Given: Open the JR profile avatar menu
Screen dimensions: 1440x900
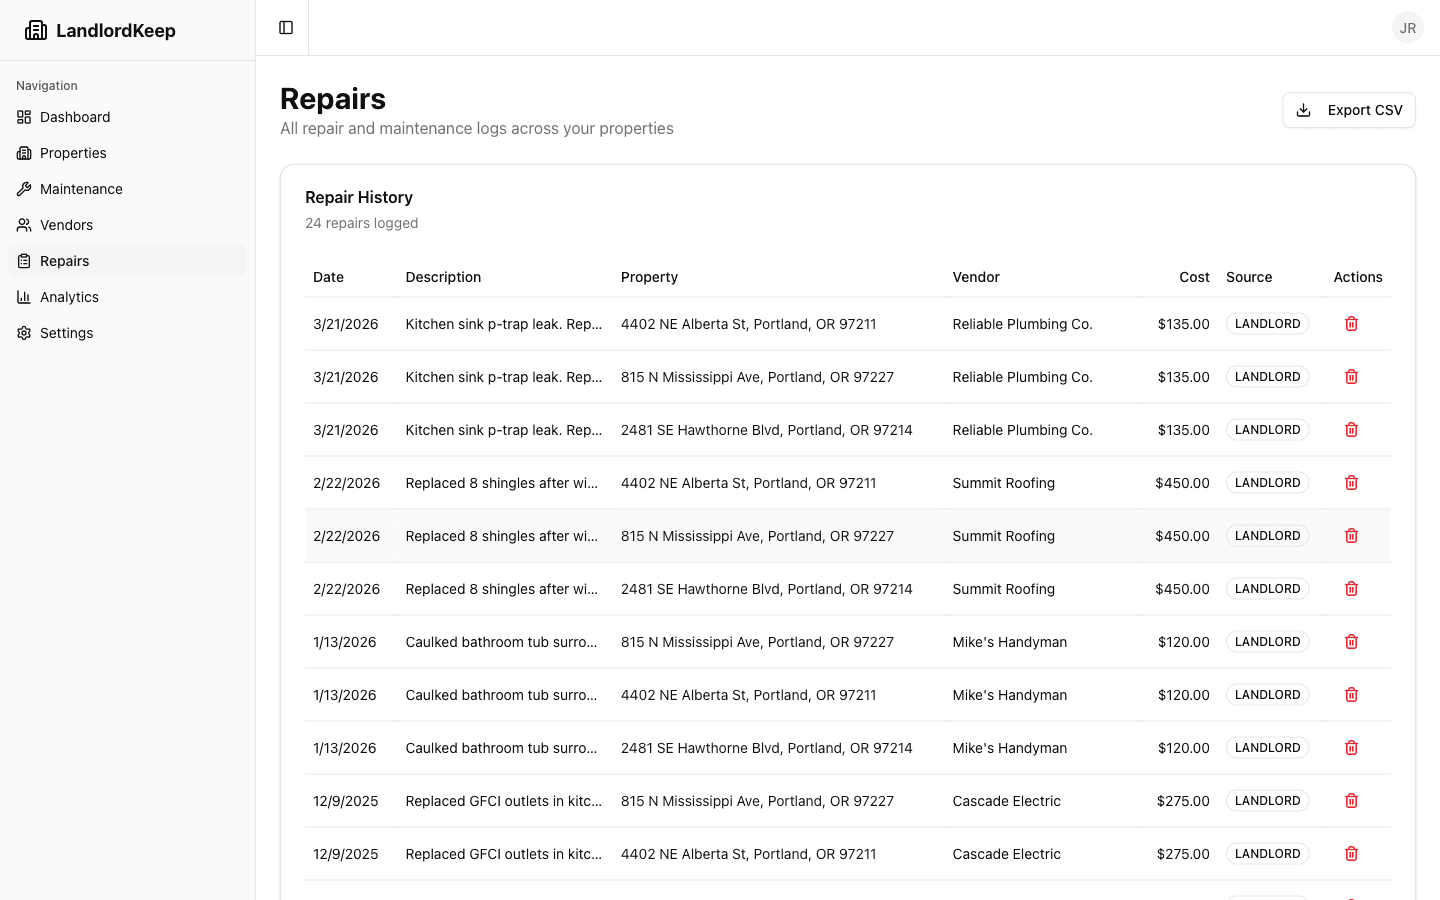Looking at the screenshot, I should click(1408, 27).
